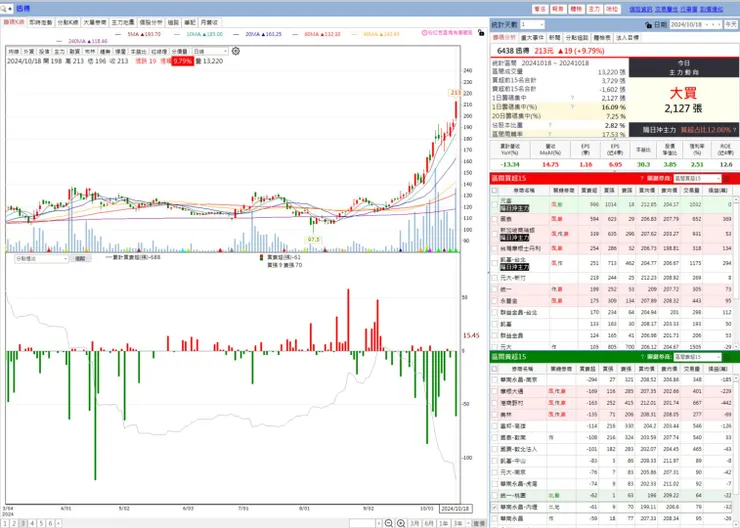Click the page arrow after page number 6

59,523
